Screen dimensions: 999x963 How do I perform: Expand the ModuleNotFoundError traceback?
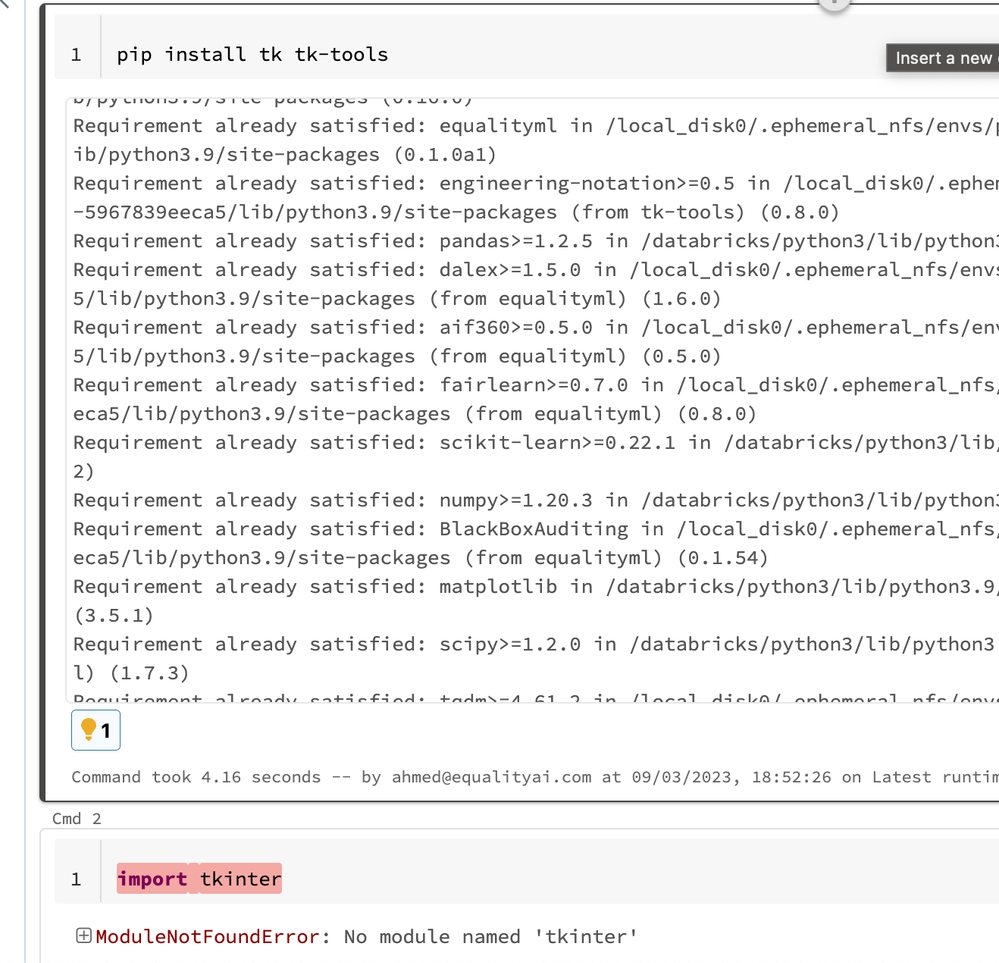pyautogui.click(x=84, y=936)
